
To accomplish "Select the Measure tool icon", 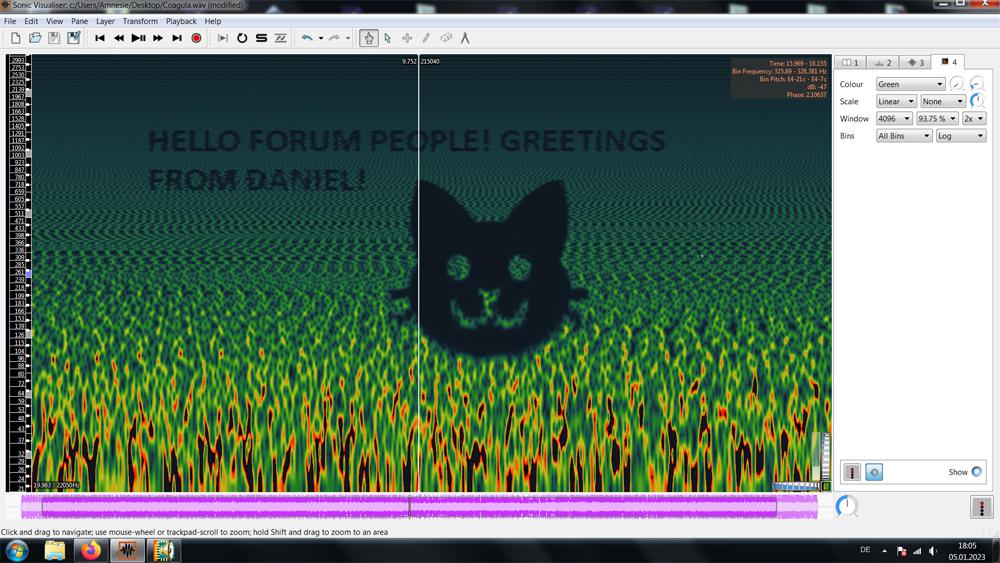I will pyautogui.click(x=465, y=38).
